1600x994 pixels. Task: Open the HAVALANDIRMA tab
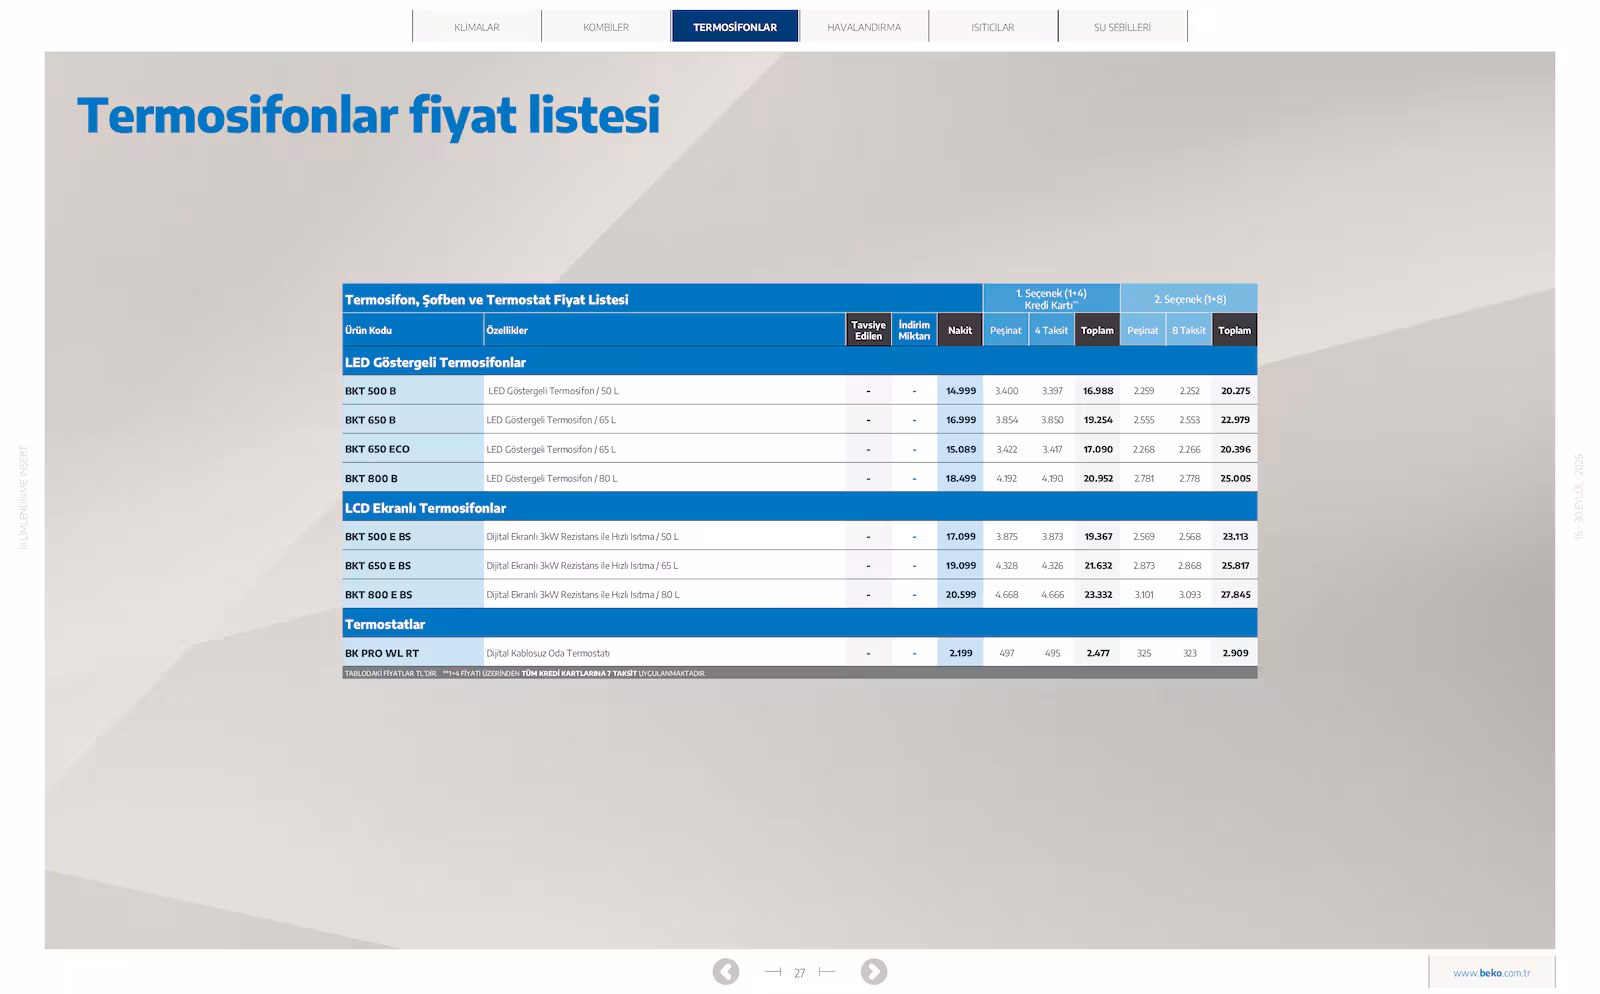coord(864,27)
